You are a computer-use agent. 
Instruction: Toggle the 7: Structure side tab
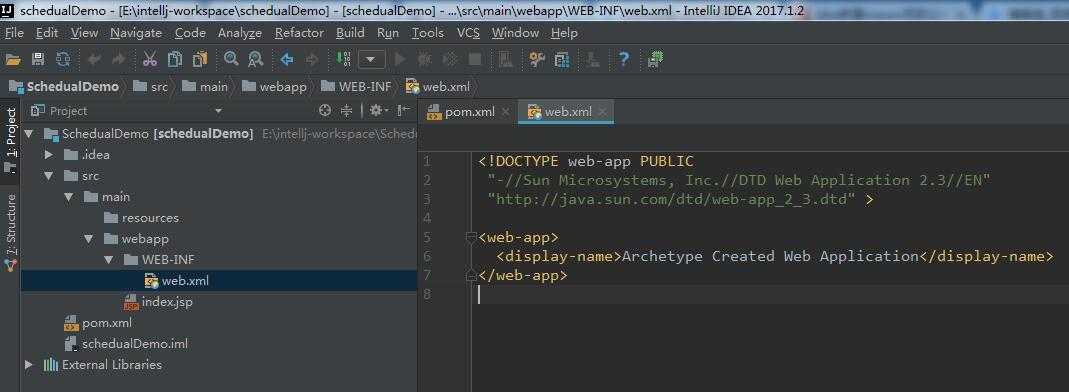pos(10,232)
